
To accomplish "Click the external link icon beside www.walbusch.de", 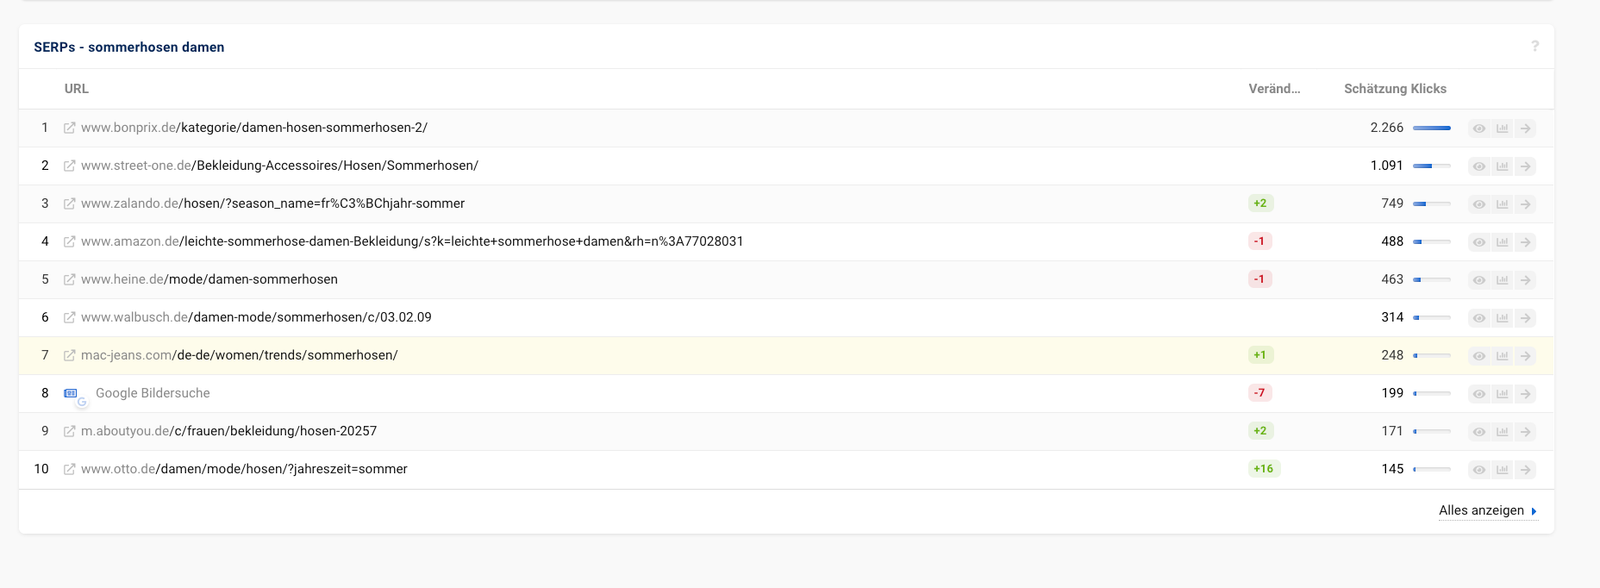I will coord(69,318).
